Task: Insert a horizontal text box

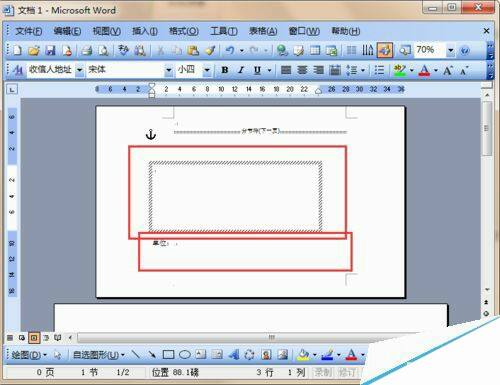Action: (x=201, y=354)
